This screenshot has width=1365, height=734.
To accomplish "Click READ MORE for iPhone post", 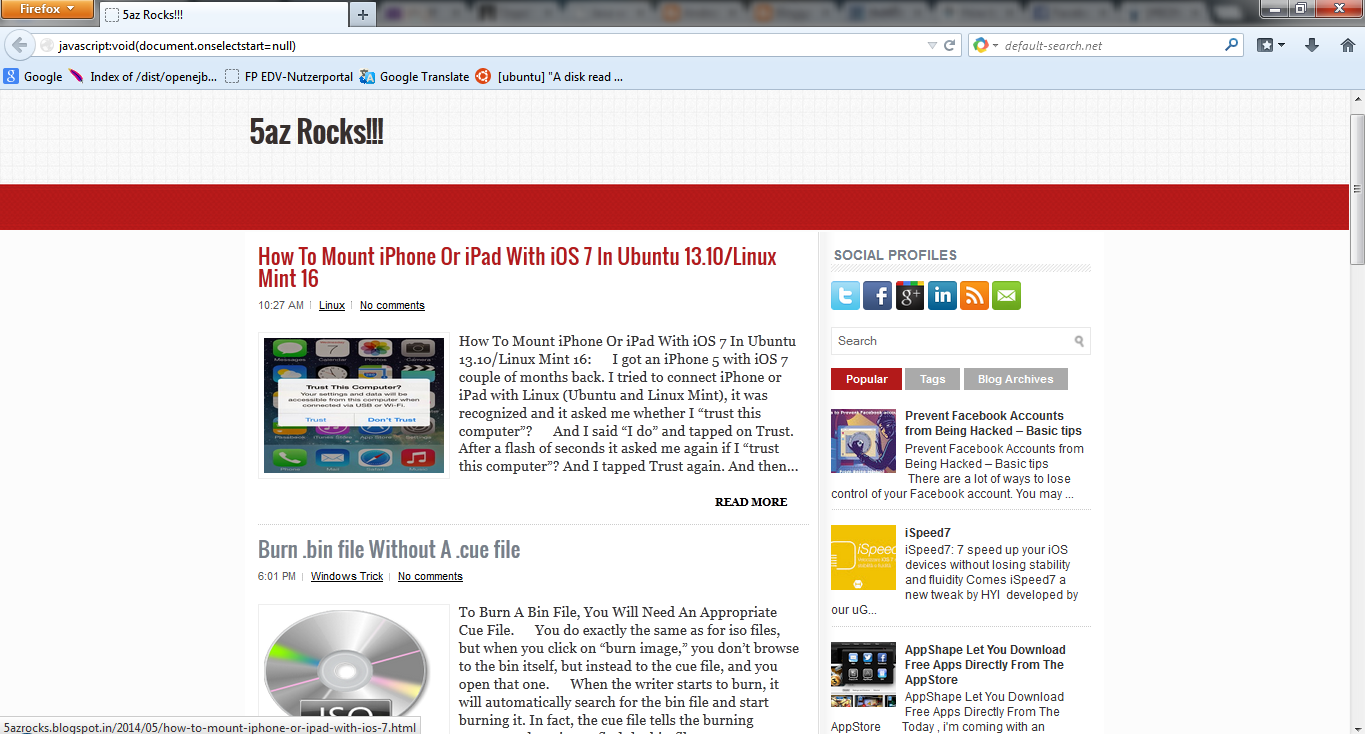I will (751, 502).
